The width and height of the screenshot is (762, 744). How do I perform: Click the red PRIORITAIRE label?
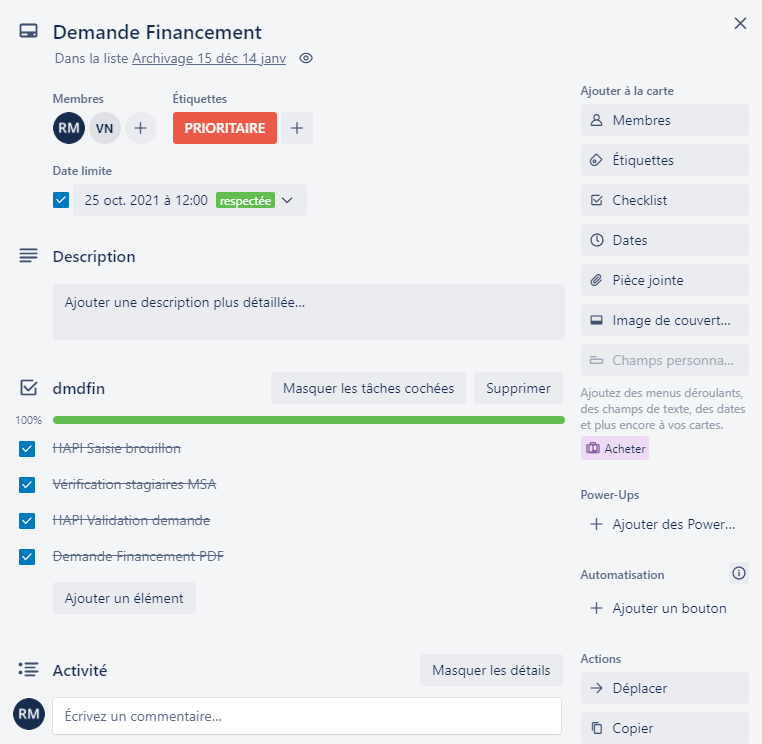click(x=225, y=128)
